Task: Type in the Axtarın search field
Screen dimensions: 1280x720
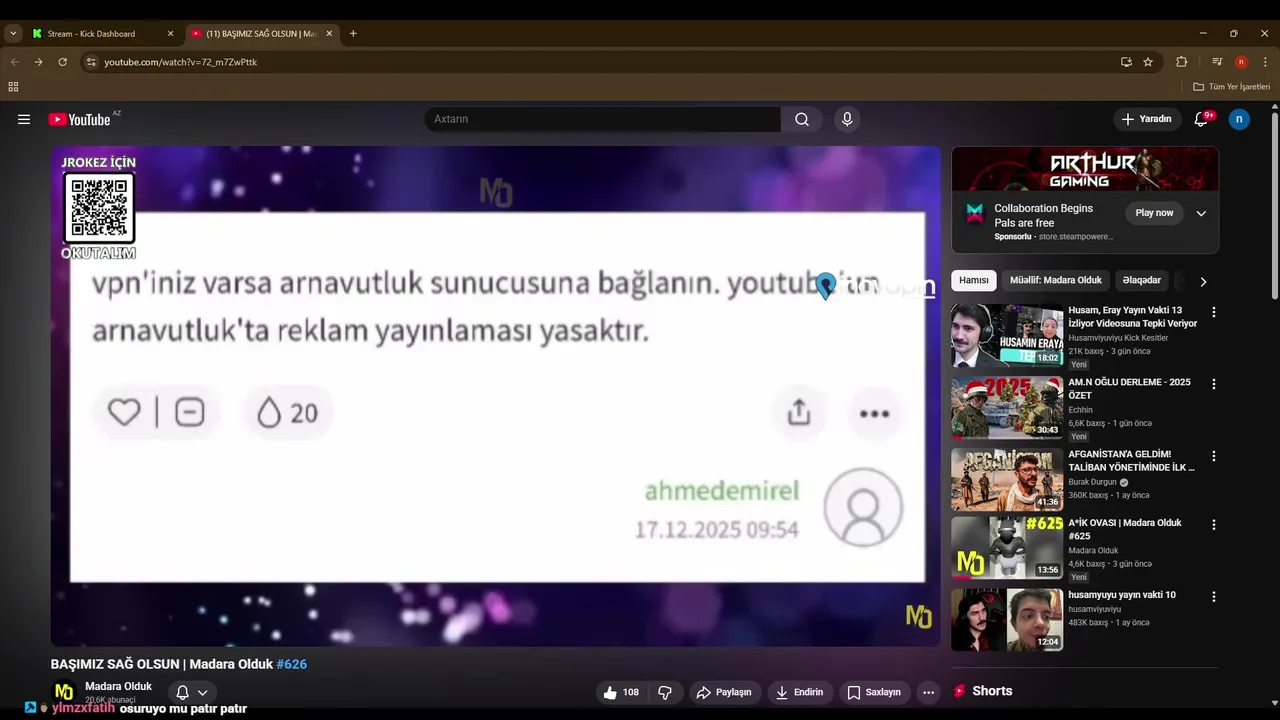Action: [x=603, y=119]
